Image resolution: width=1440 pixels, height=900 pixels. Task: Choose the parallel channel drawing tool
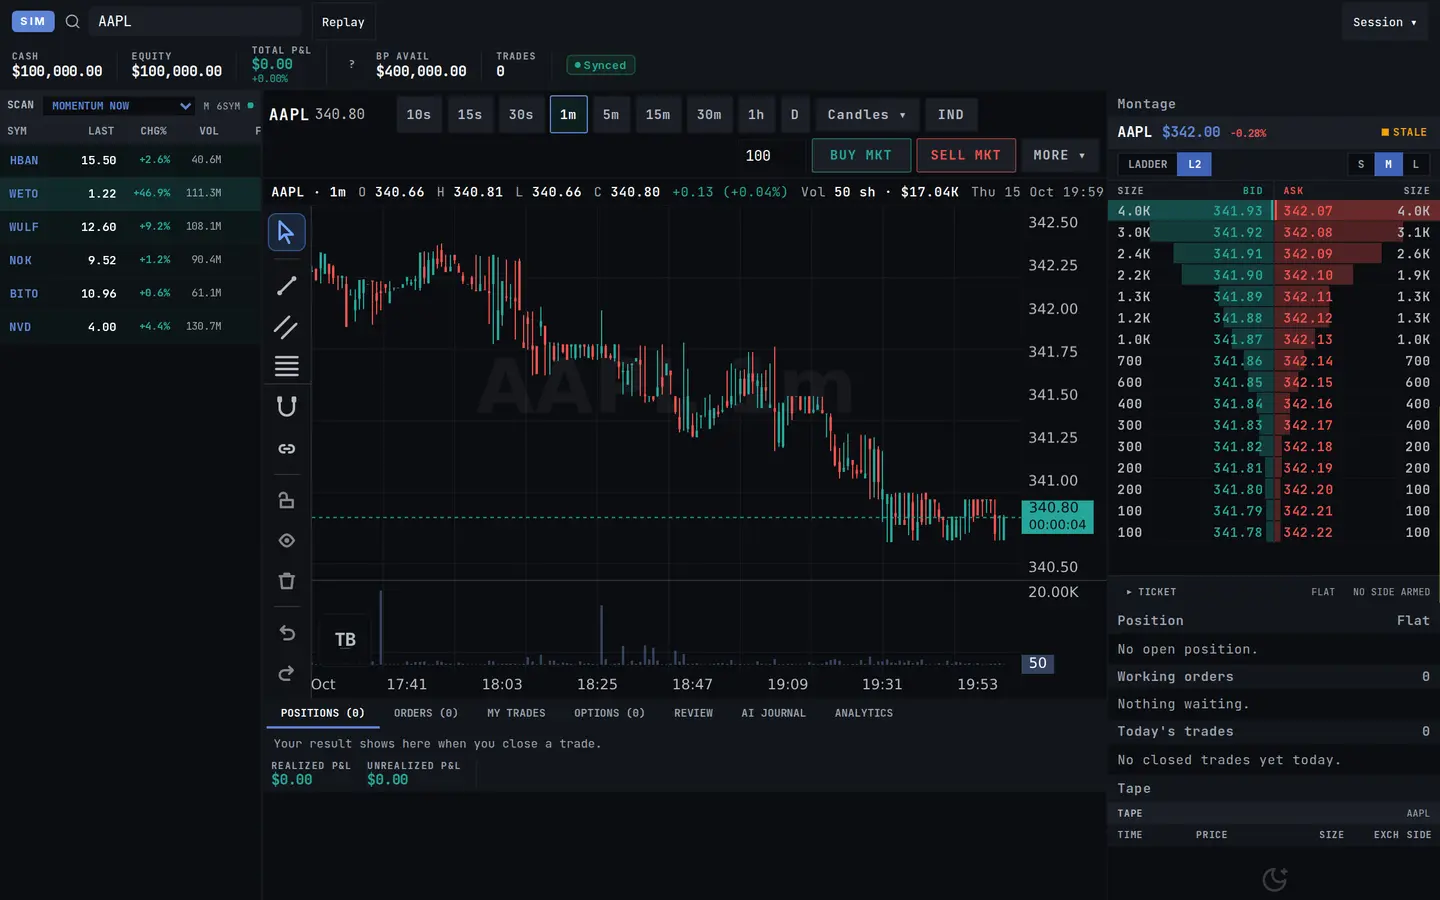click(286, 327)
